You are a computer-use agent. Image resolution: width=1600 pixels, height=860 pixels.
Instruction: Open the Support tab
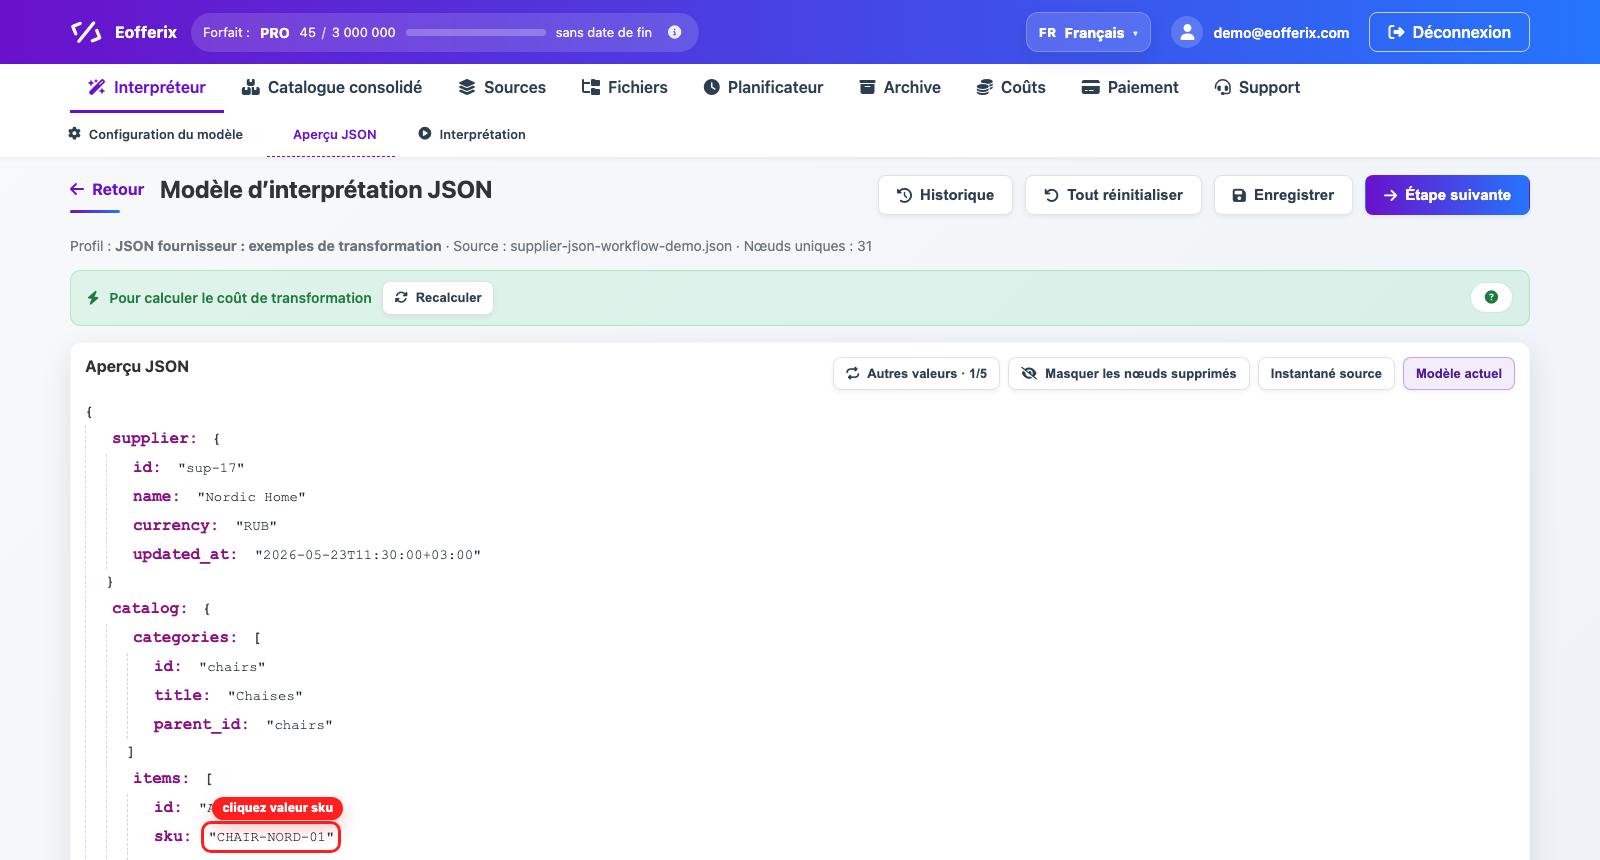point(1257,87)
